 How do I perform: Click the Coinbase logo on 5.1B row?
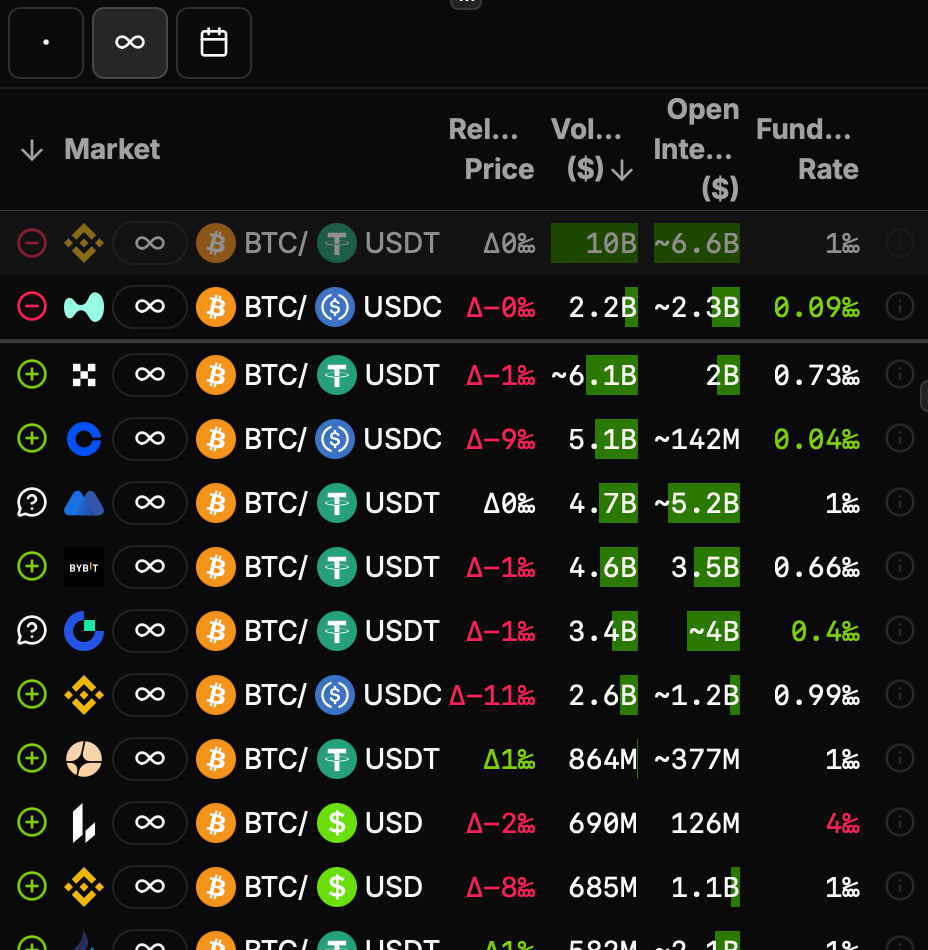(x=84, y=439)
